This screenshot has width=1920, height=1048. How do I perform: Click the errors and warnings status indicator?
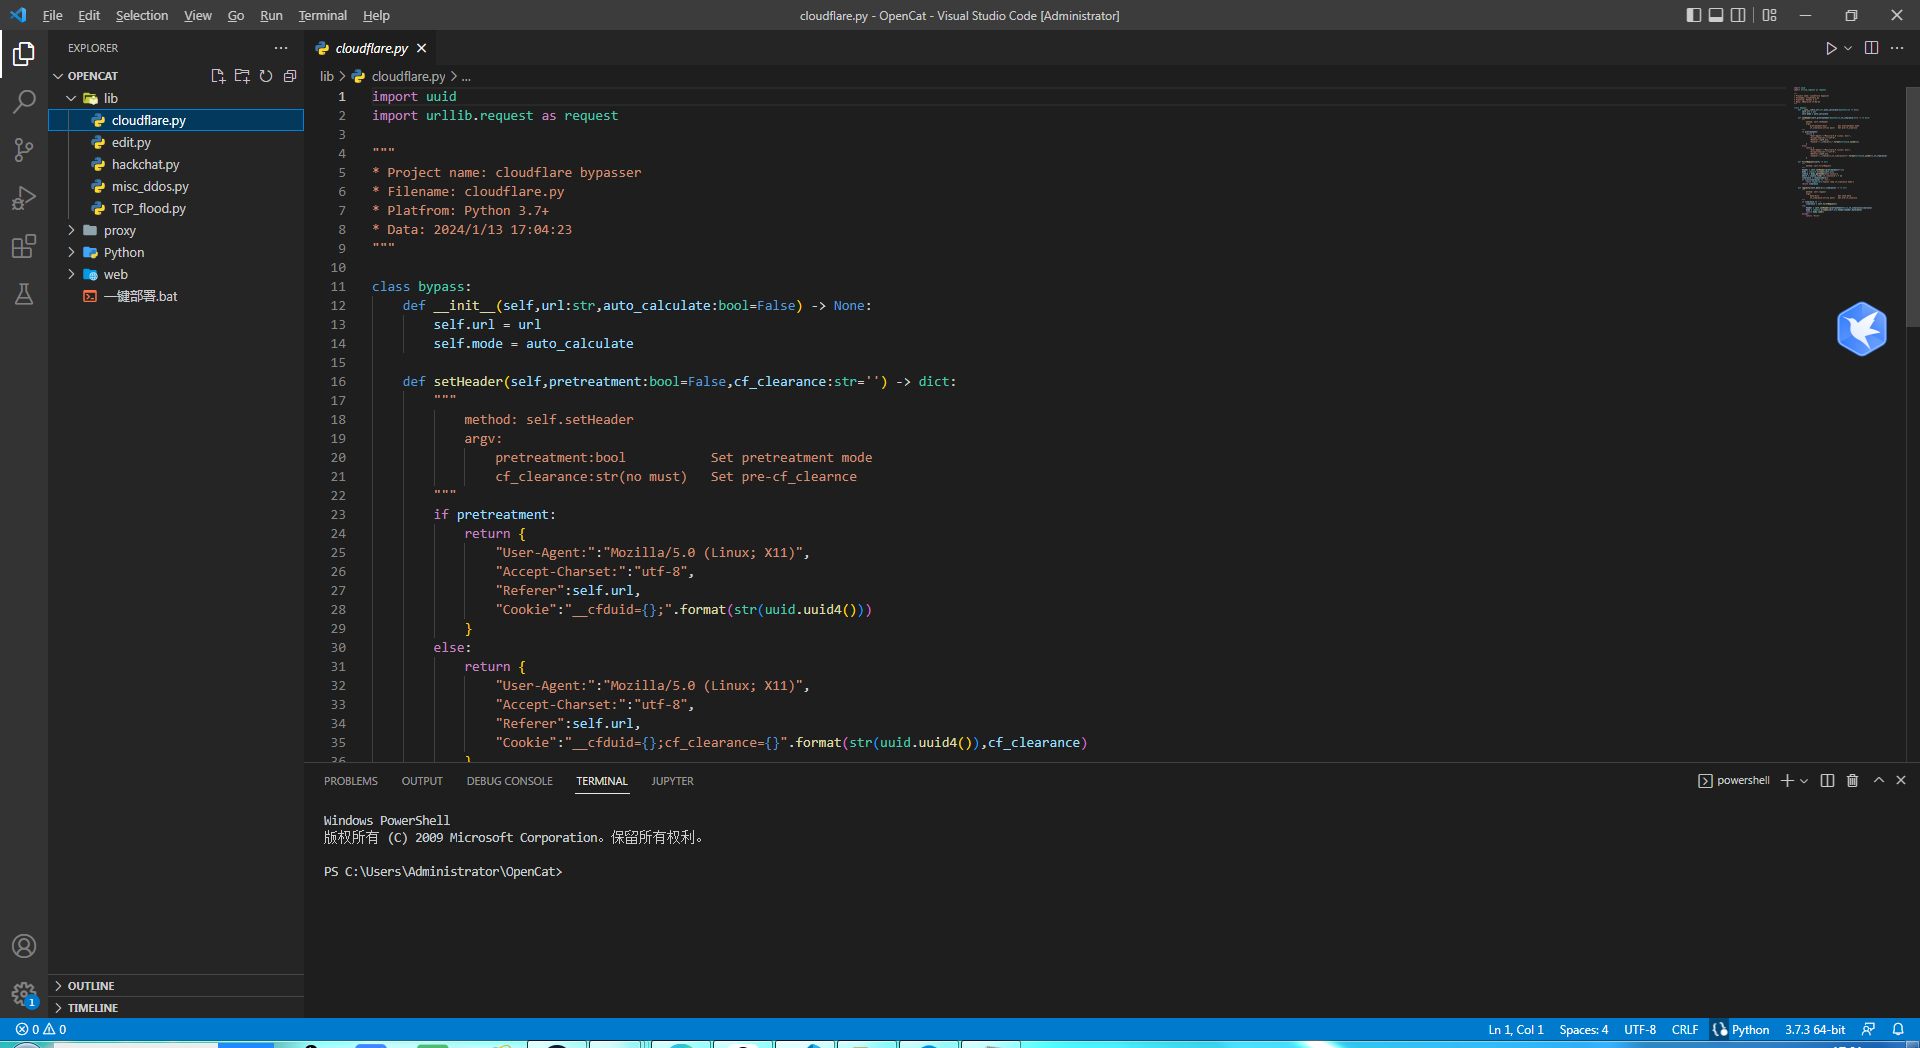[41, 1029]
